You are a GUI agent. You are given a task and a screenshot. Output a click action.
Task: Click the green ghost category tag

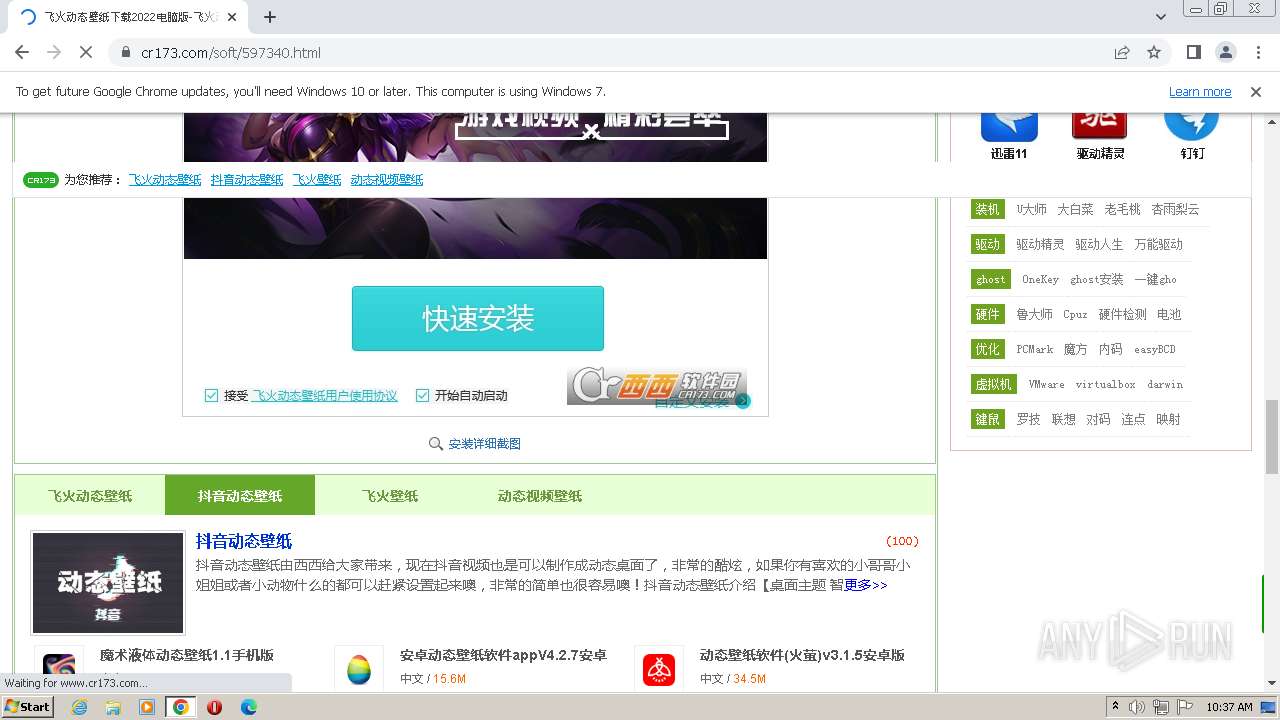pos(991,279)
